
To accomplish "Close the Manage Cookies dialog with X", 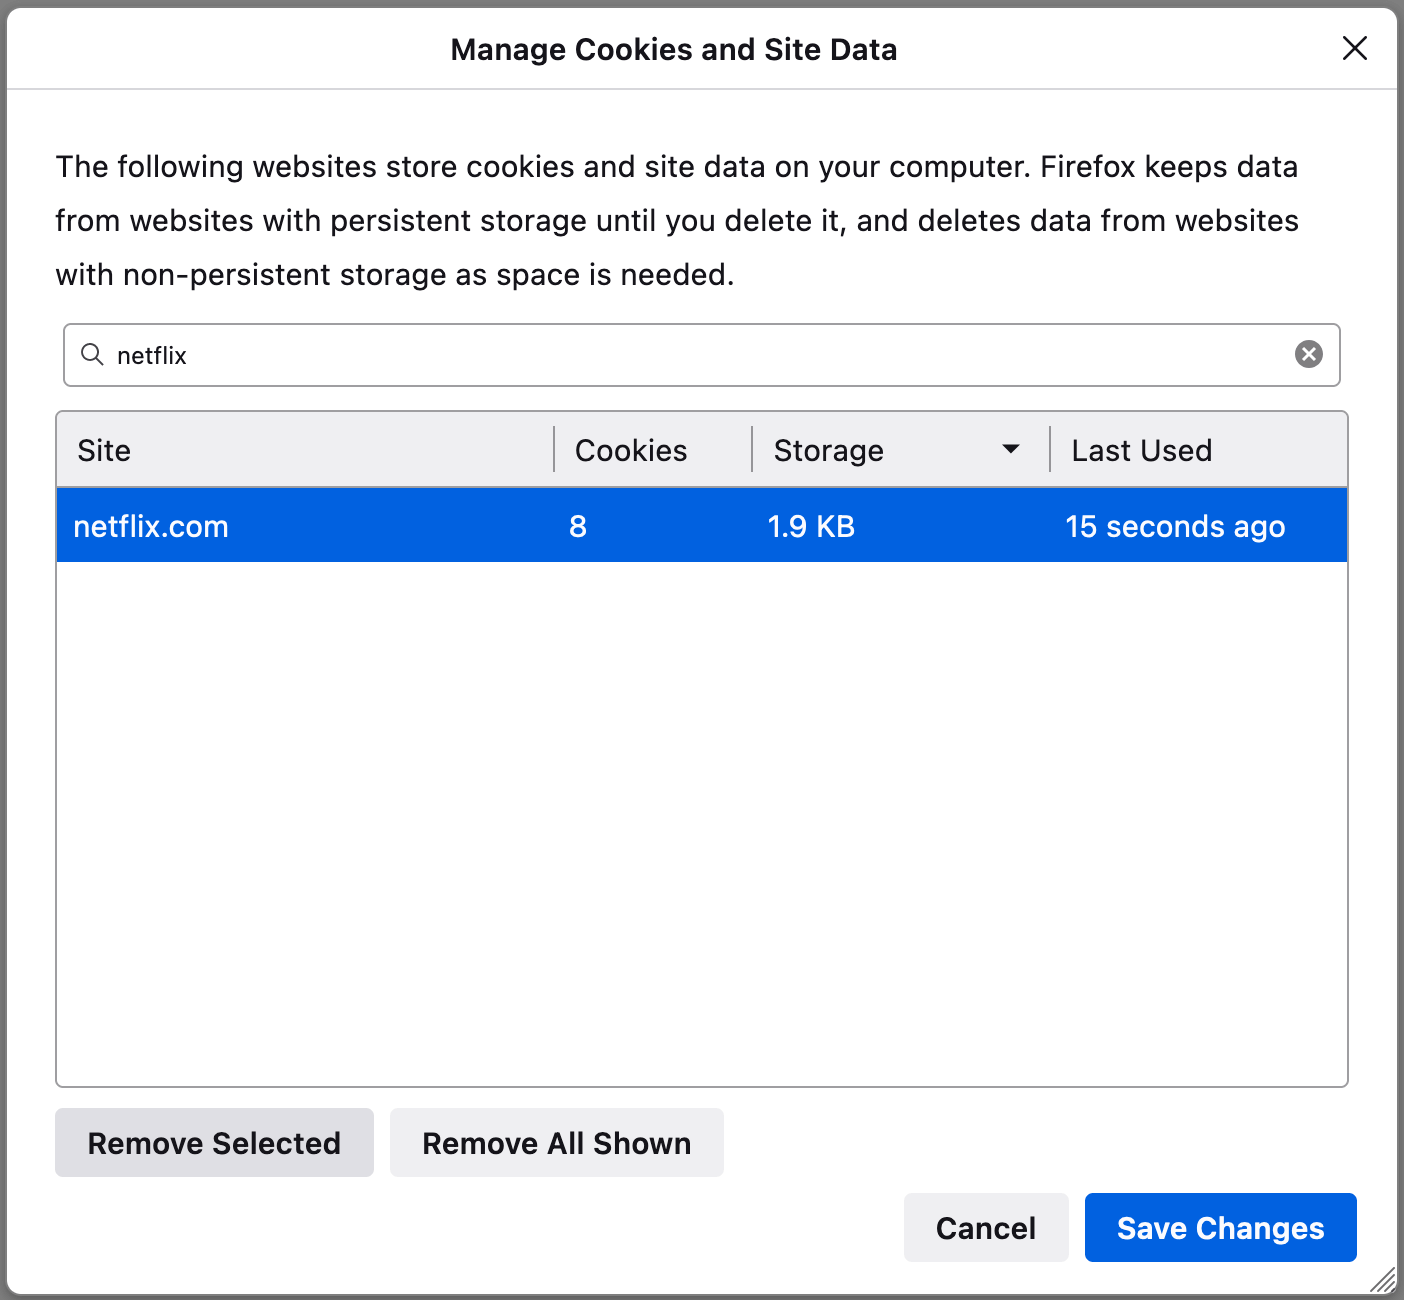I will click(1354, 48).
